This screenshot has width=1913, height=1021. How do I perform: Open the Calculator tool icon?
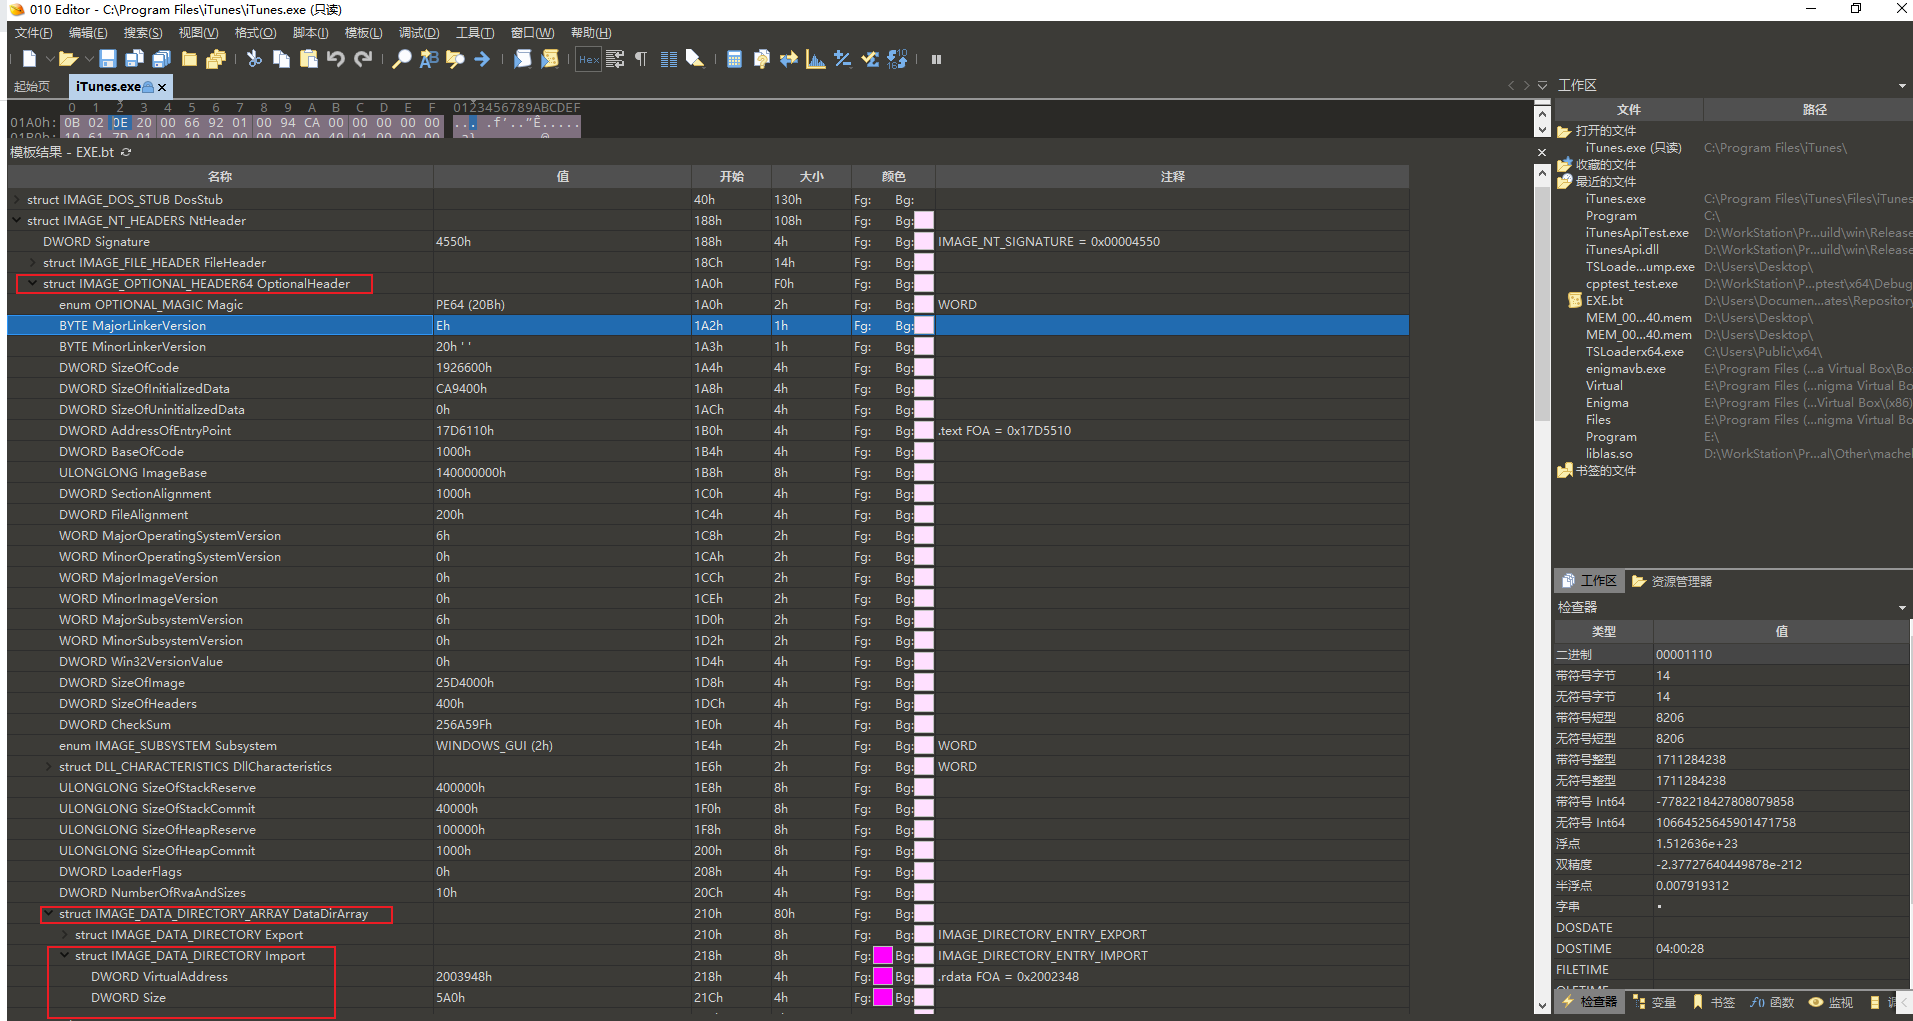734,59
